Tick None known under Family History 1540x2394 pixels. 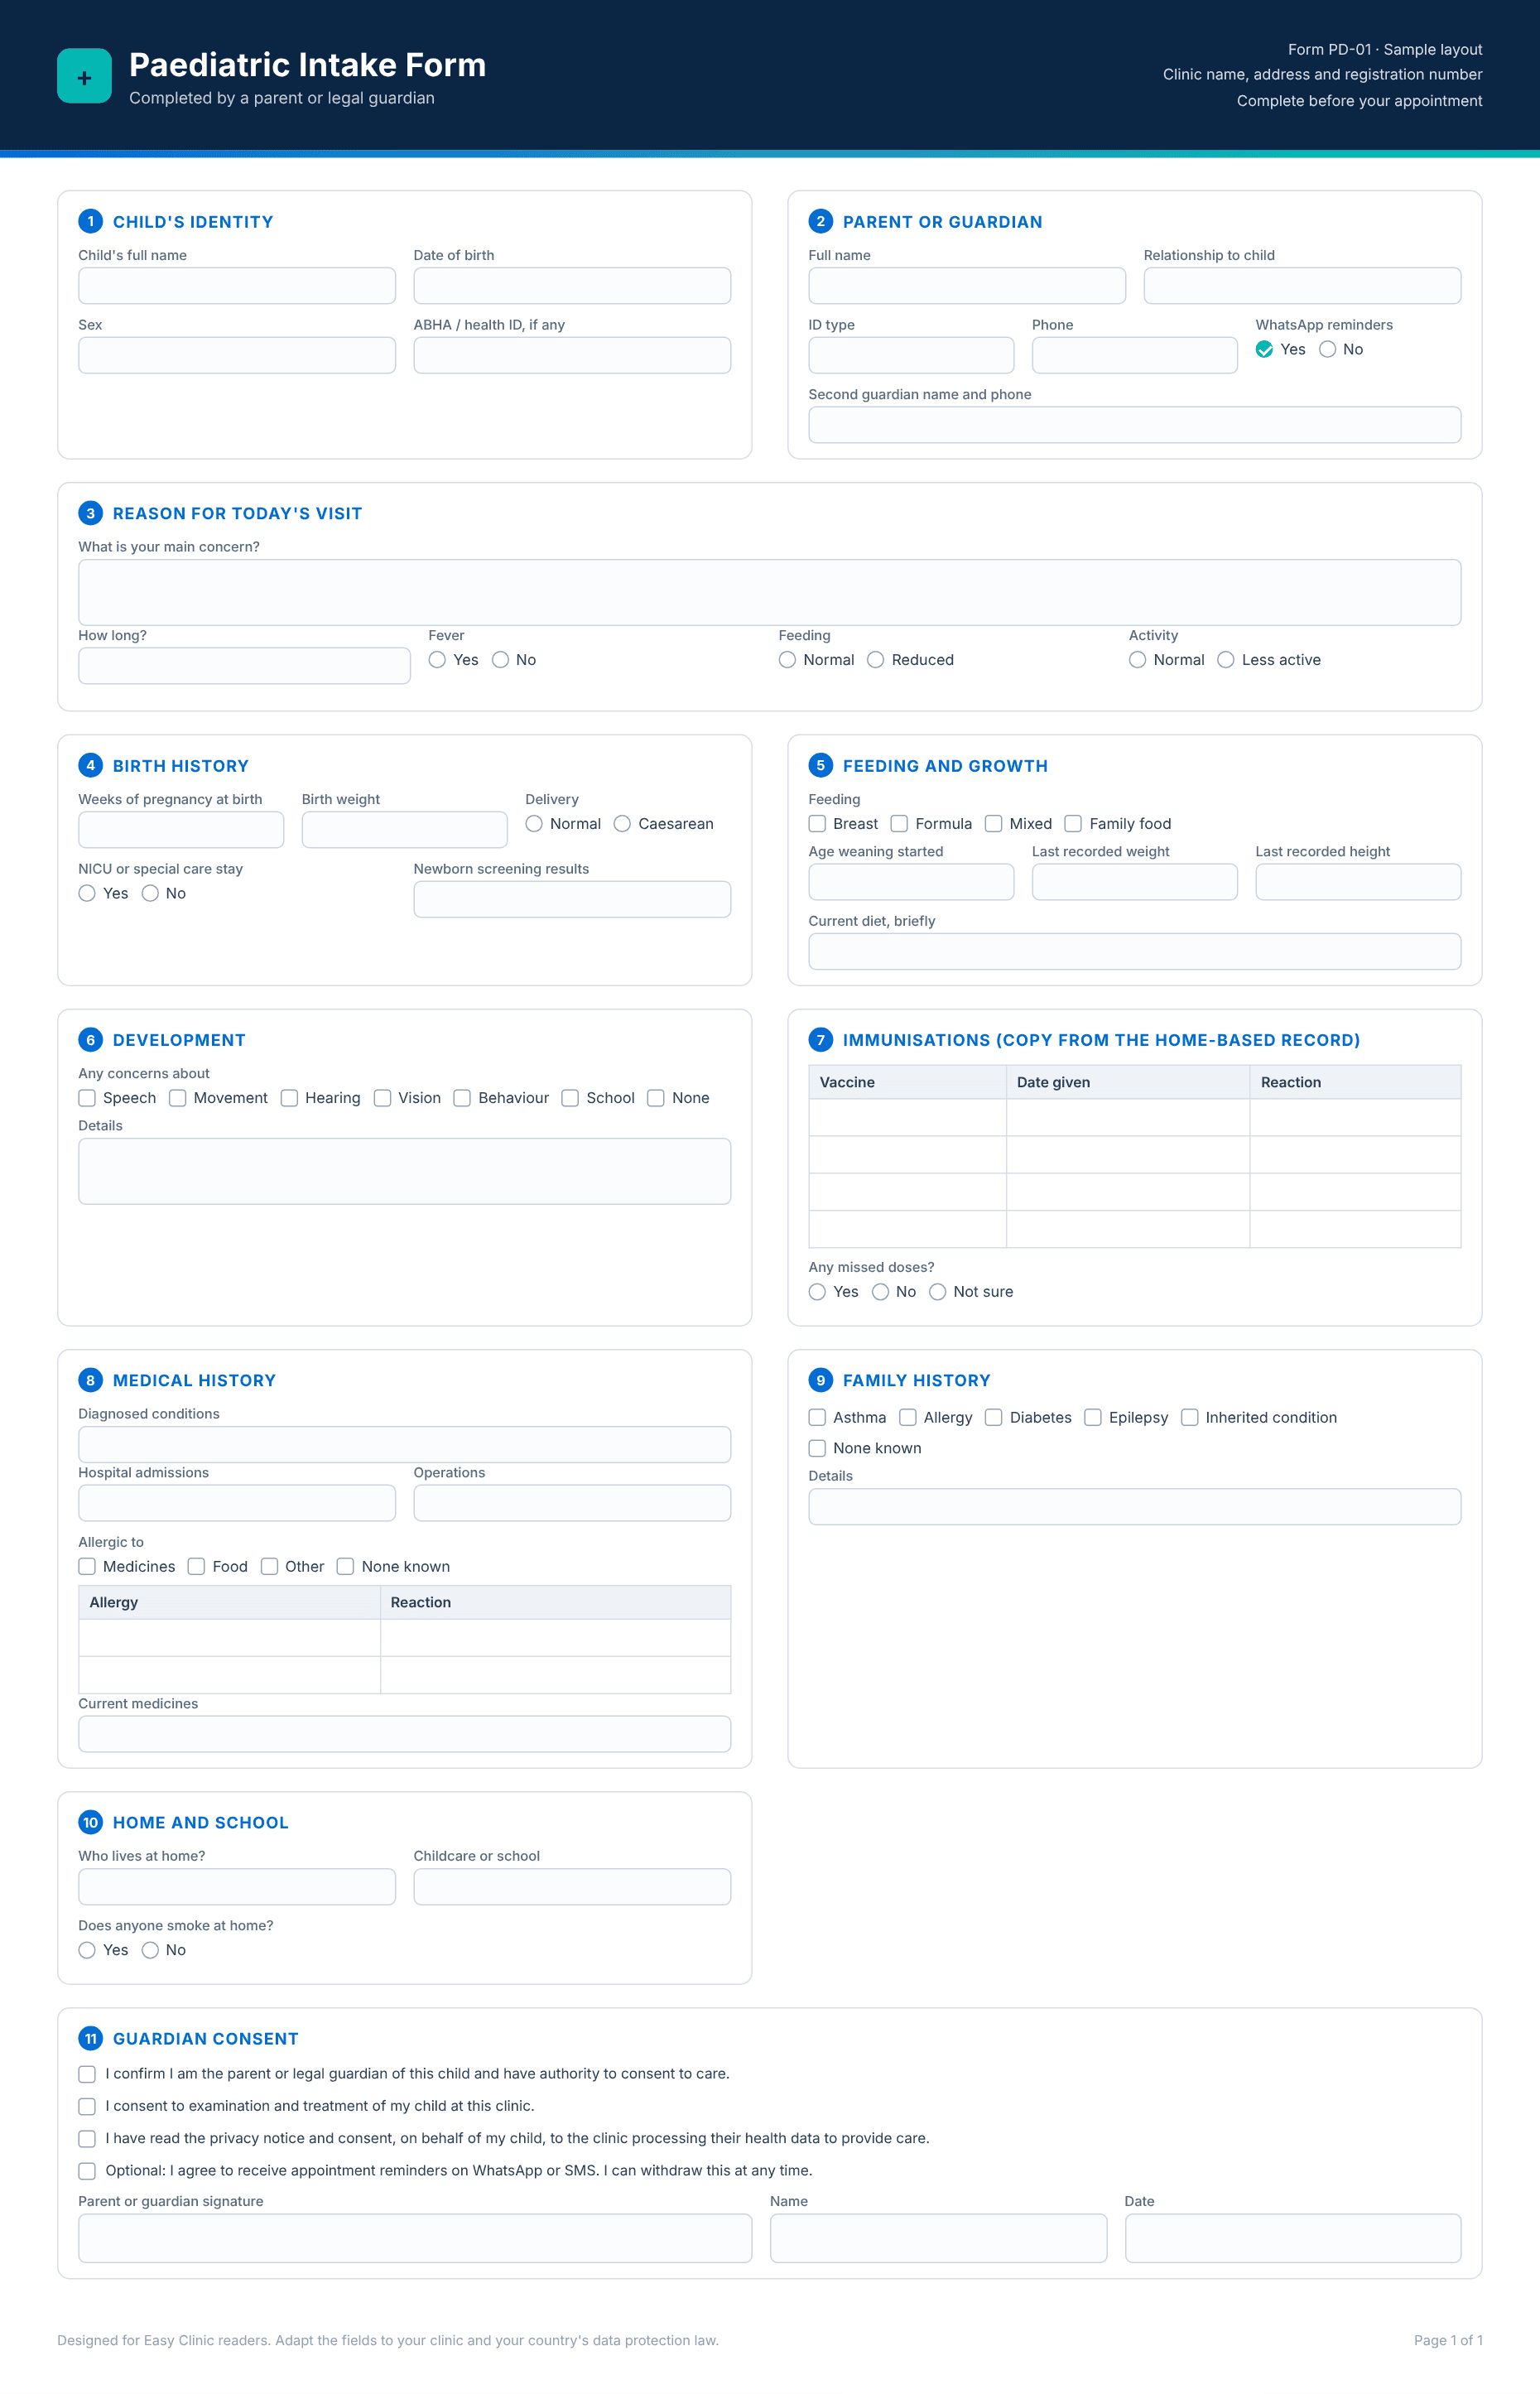pyautogui.click(x=817, y=1448)
